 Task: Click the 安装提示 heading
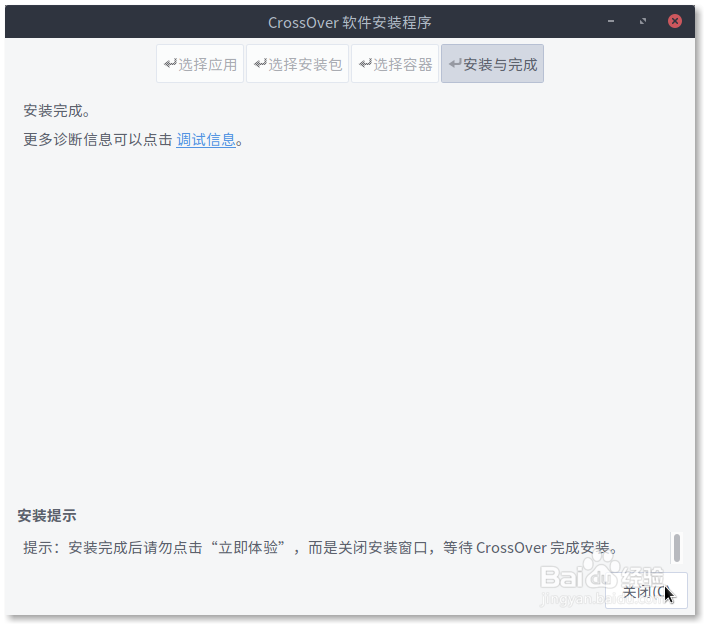coord(47,515)
